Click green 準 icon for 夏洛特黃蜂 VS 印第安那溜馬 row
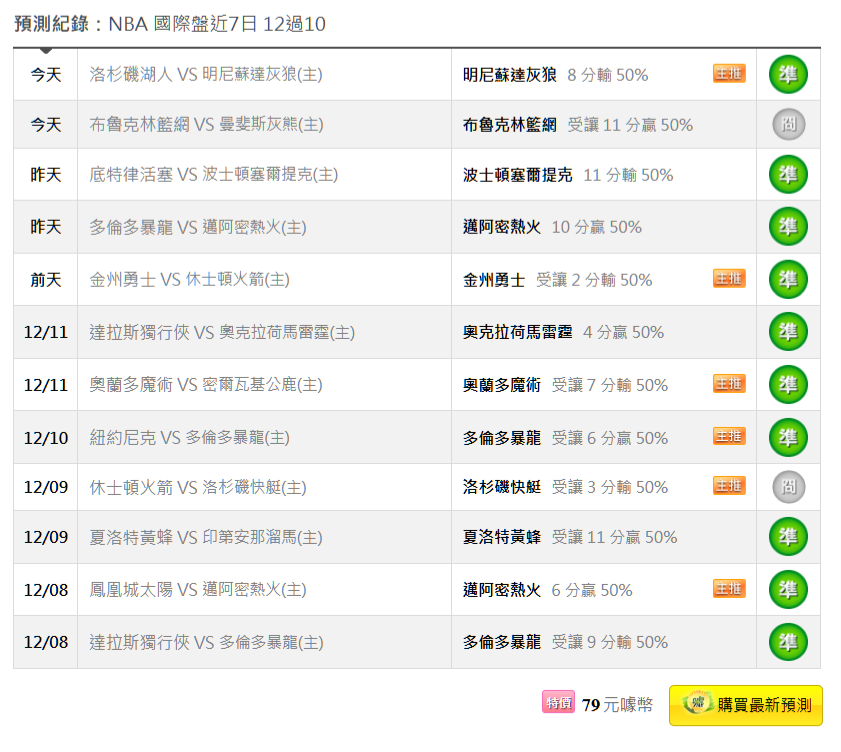 point(788,537)
